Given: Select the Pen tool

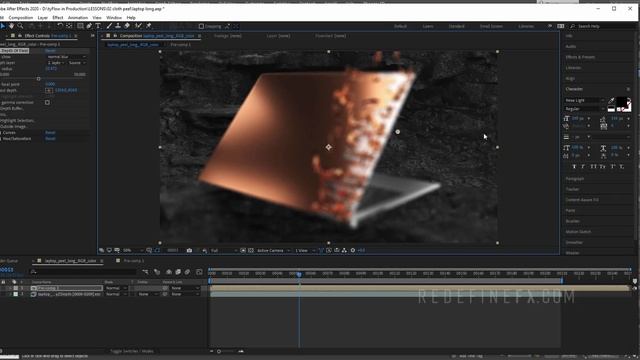Looking at the screenshot, I should (x=89, y=26).
